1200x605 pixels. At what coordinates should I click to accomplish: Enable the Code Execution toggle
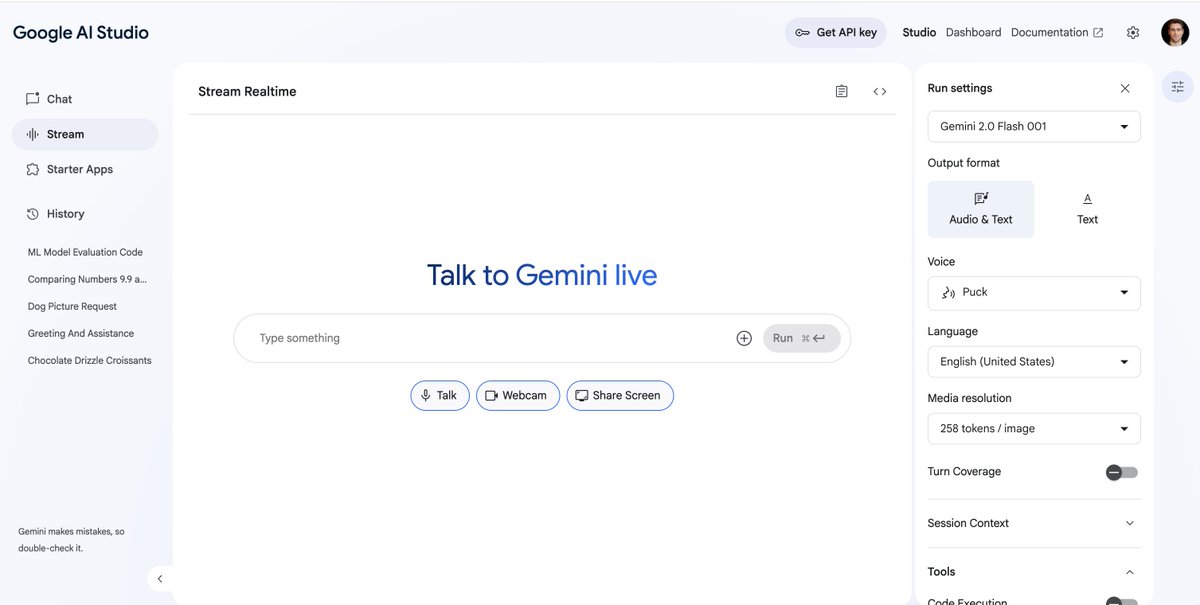tap(1120, 600)
